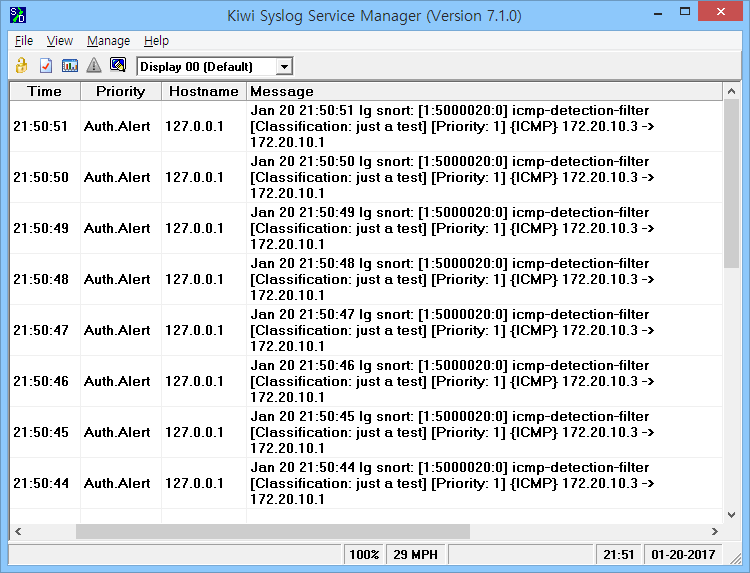Open the Manage menu
The image size is (750, 573).
109,41
